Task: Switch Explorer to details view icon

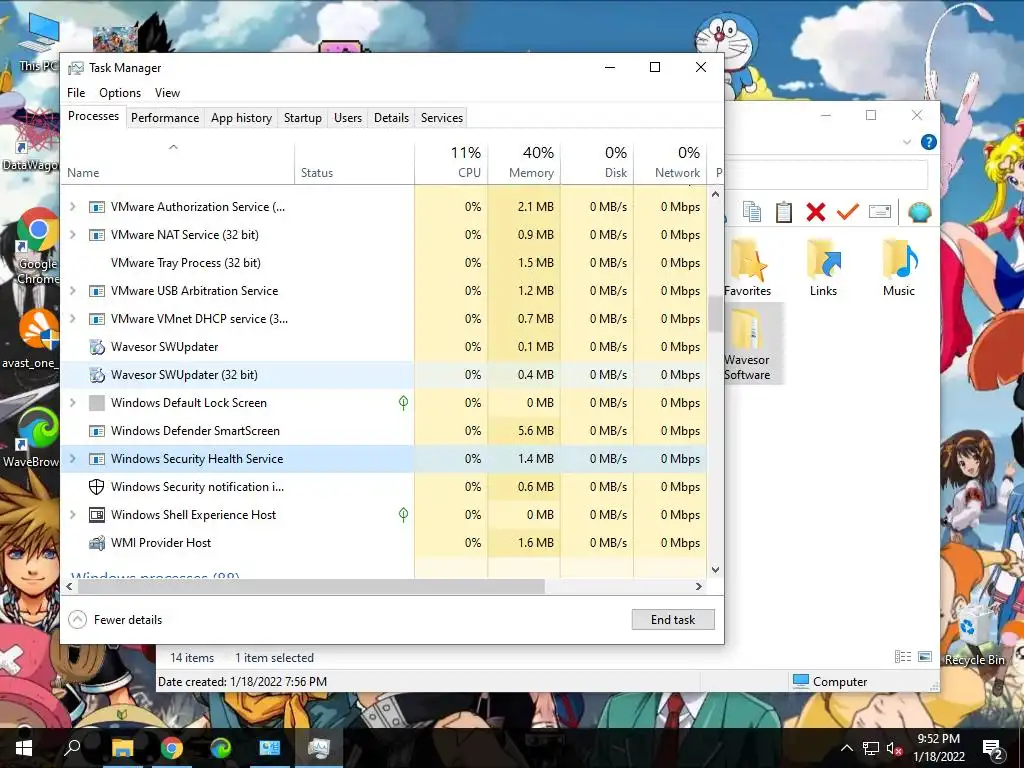Action: 903,656
